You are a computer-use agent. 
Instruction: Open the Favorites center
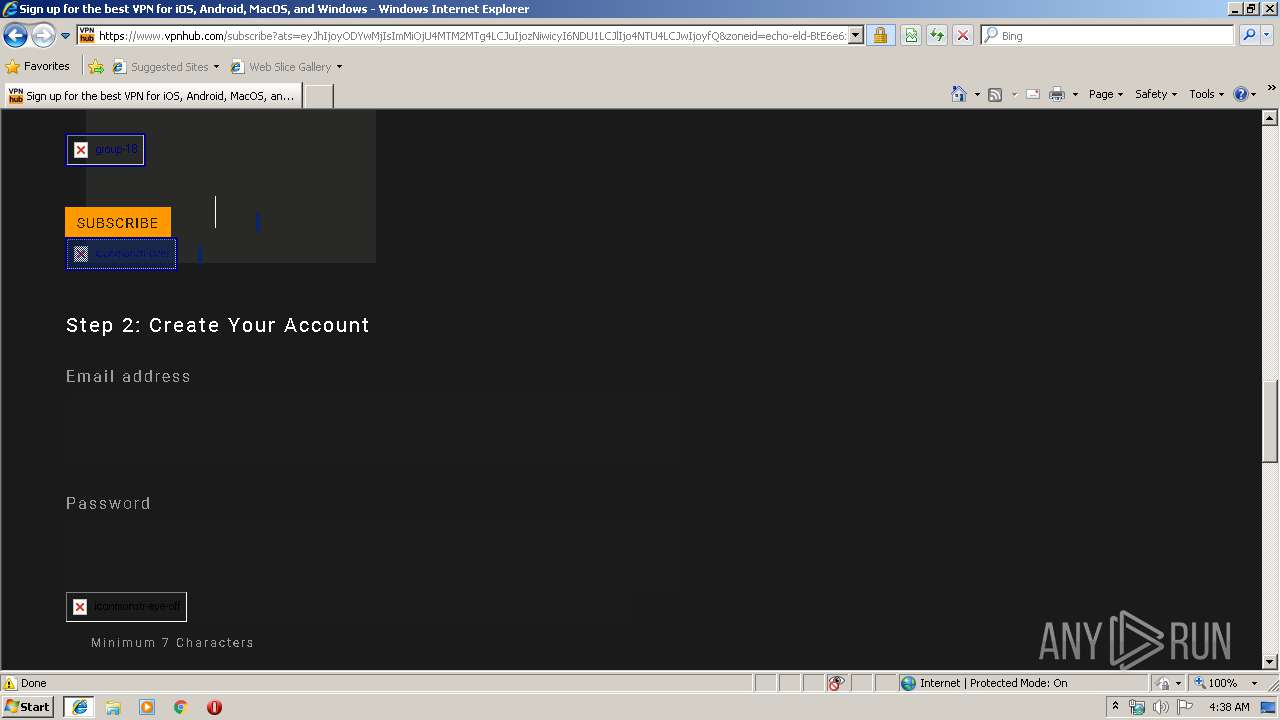[37, 67]
